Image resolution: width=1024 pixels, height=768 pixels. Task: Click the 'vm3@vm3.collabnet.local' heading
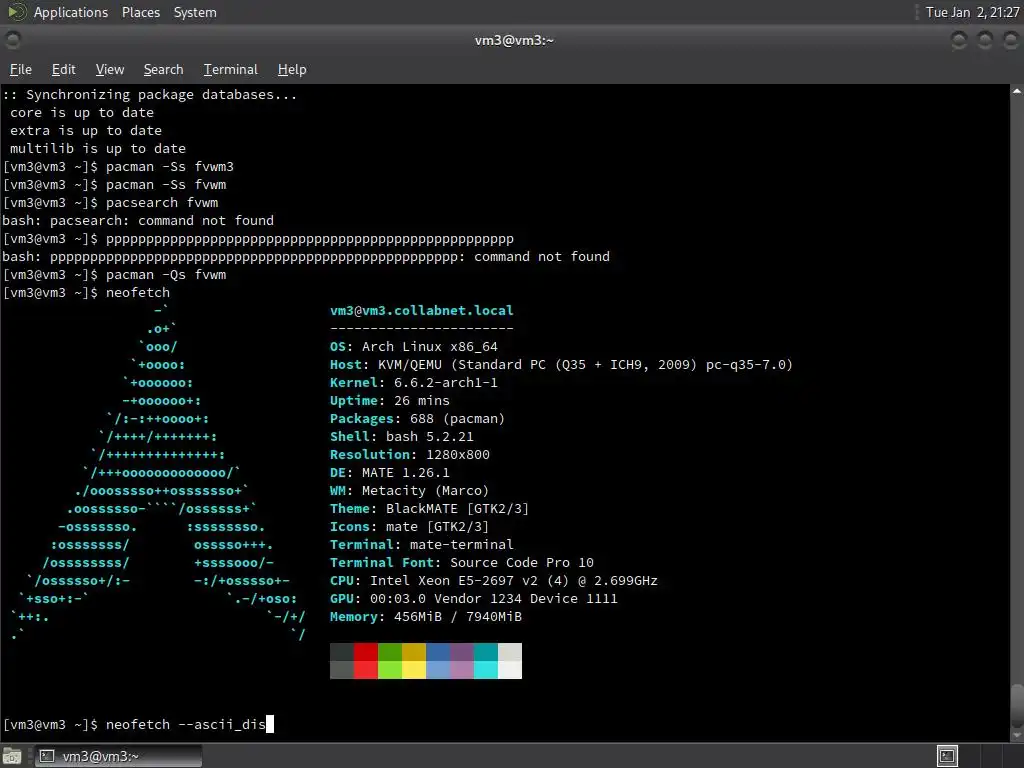click(x=421, y=310)
